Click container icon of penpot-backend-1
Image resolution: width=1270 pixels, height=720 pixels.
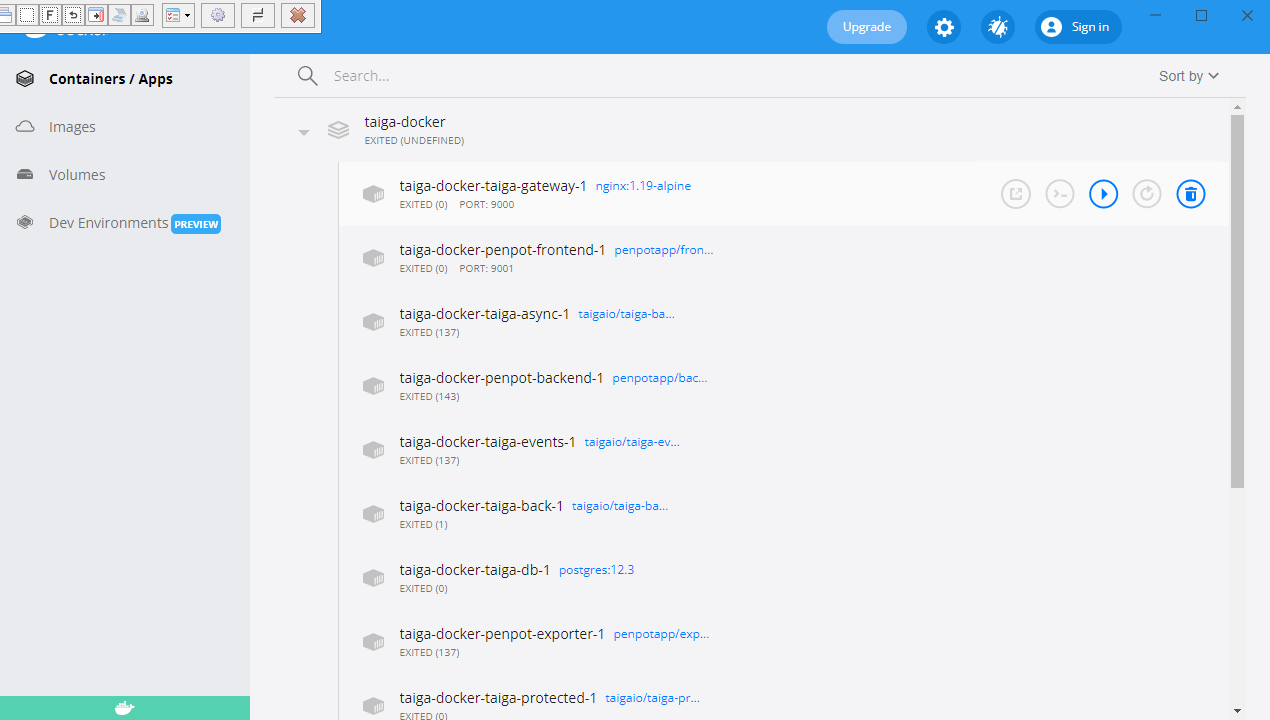pos(373,386)
